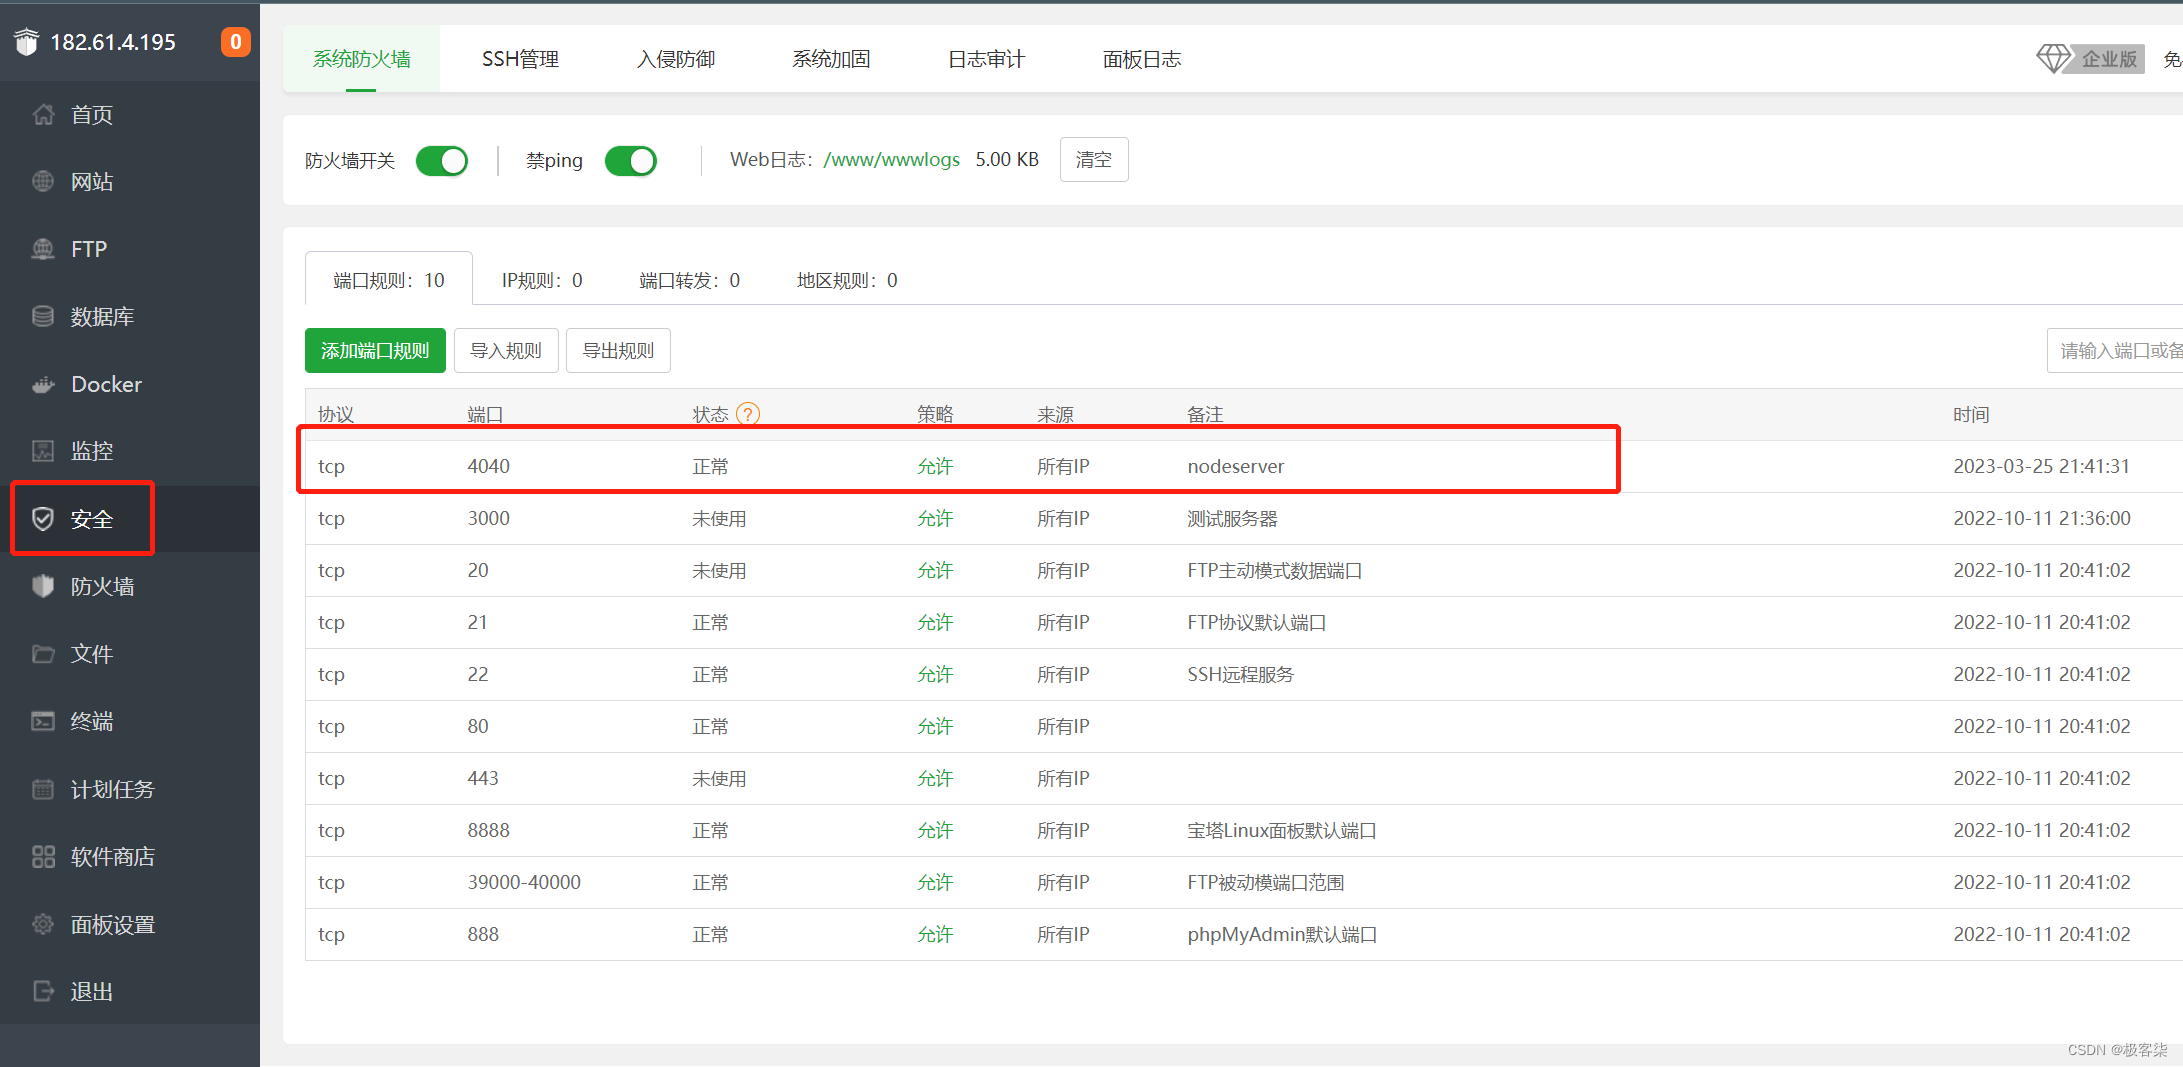
Task: Click the orange notification badge showing 0
Action: (236, 42)
